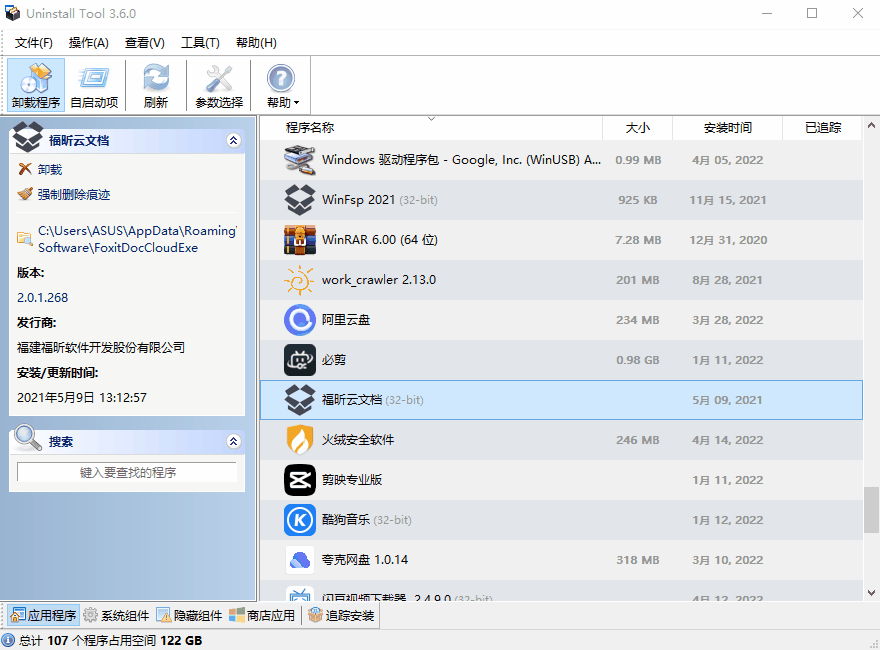The width and height of the screenshot is (880, 650).
Task: Switch to the 追踪安装 tab
Action: tap(341, 615)
